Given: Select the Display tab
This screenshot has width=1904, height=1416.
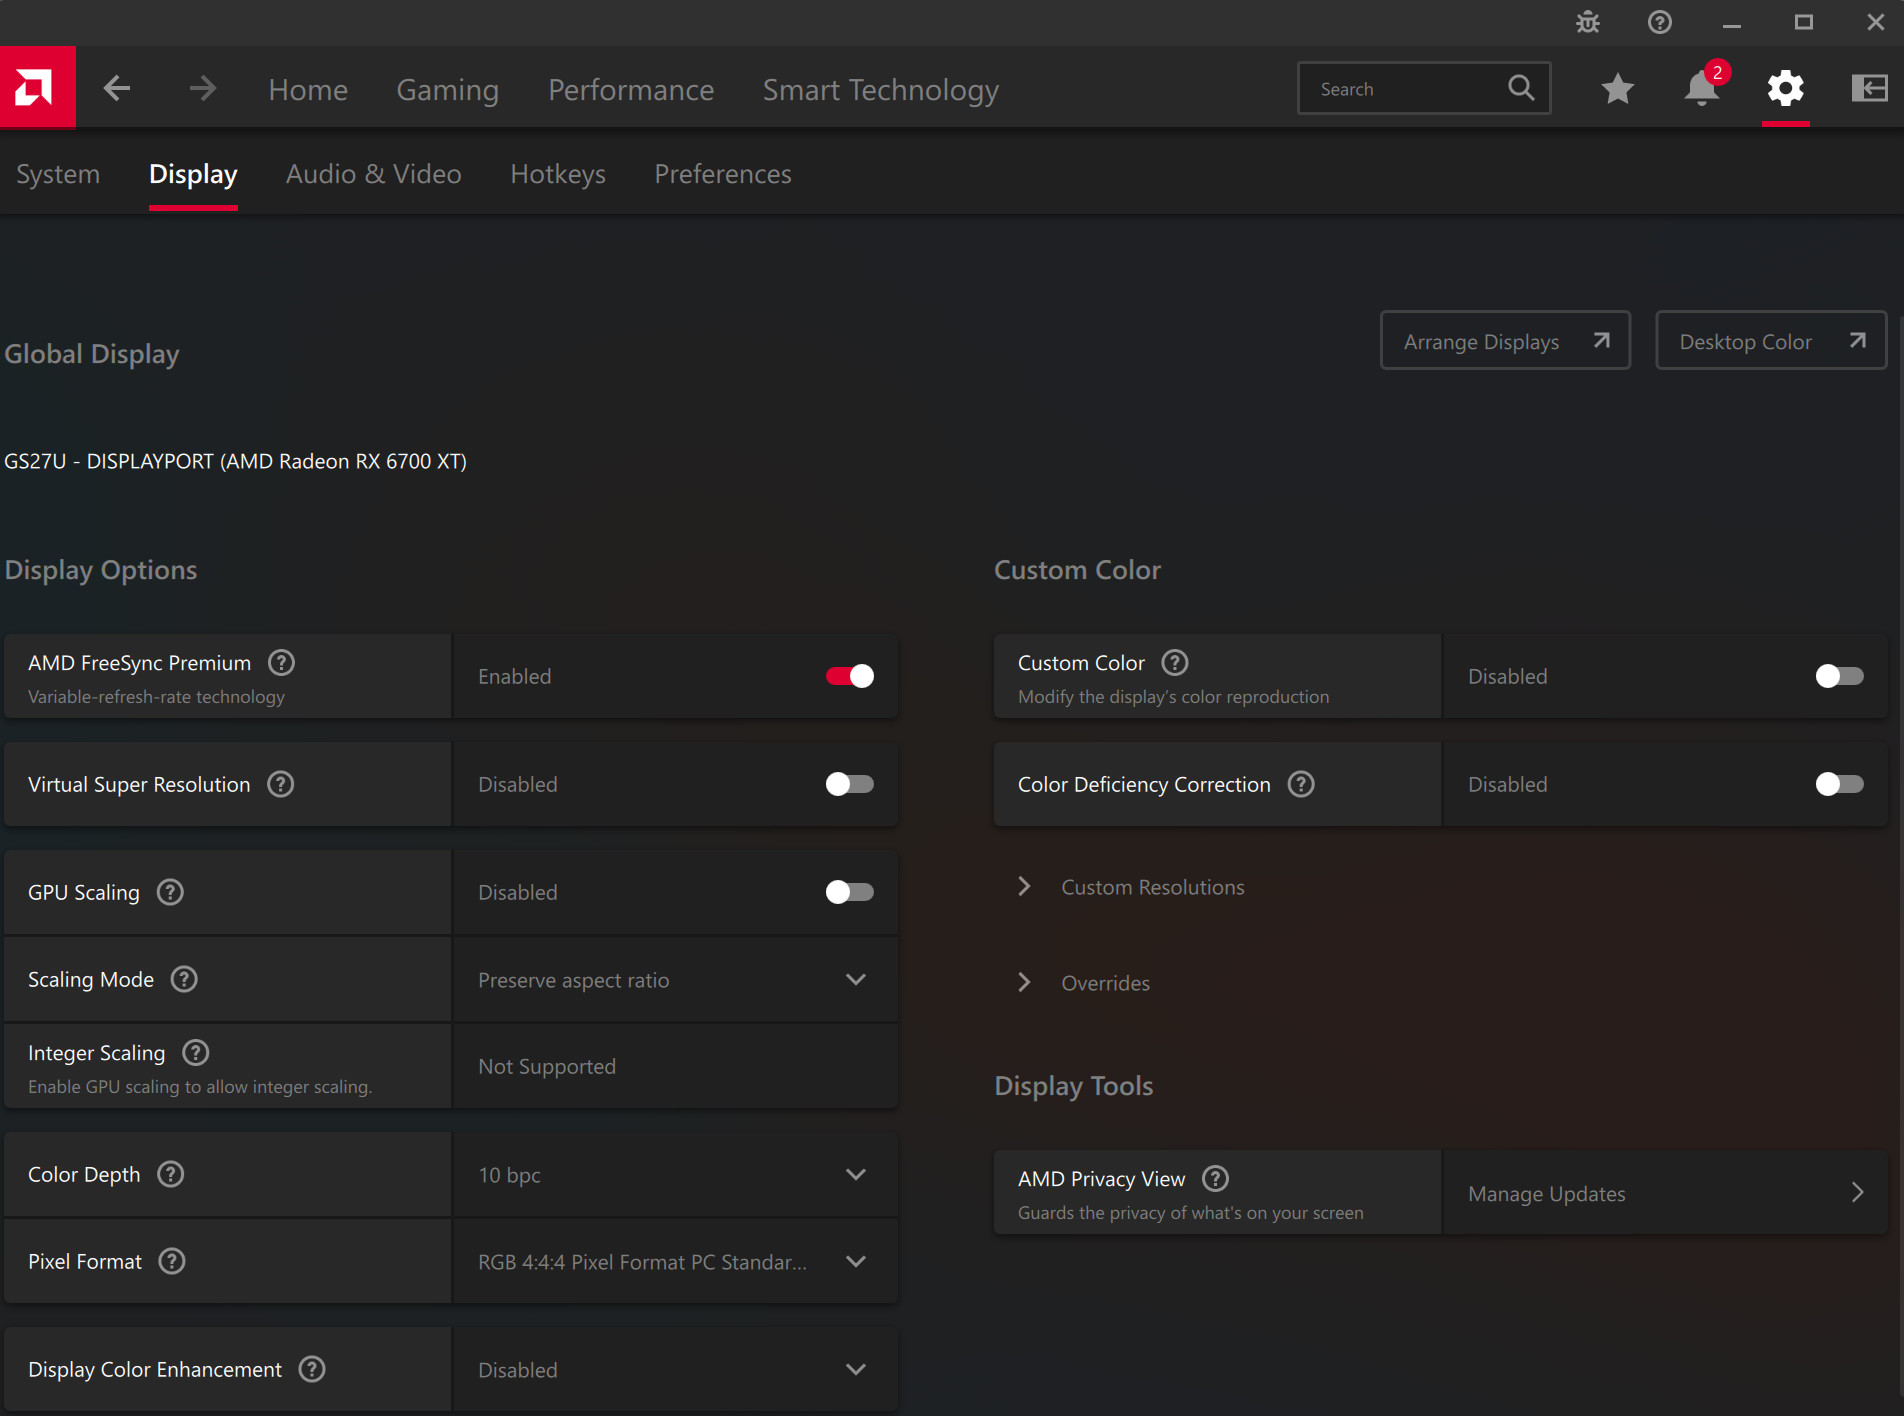Looking at the screenshot, I should [x=193, y=174].
